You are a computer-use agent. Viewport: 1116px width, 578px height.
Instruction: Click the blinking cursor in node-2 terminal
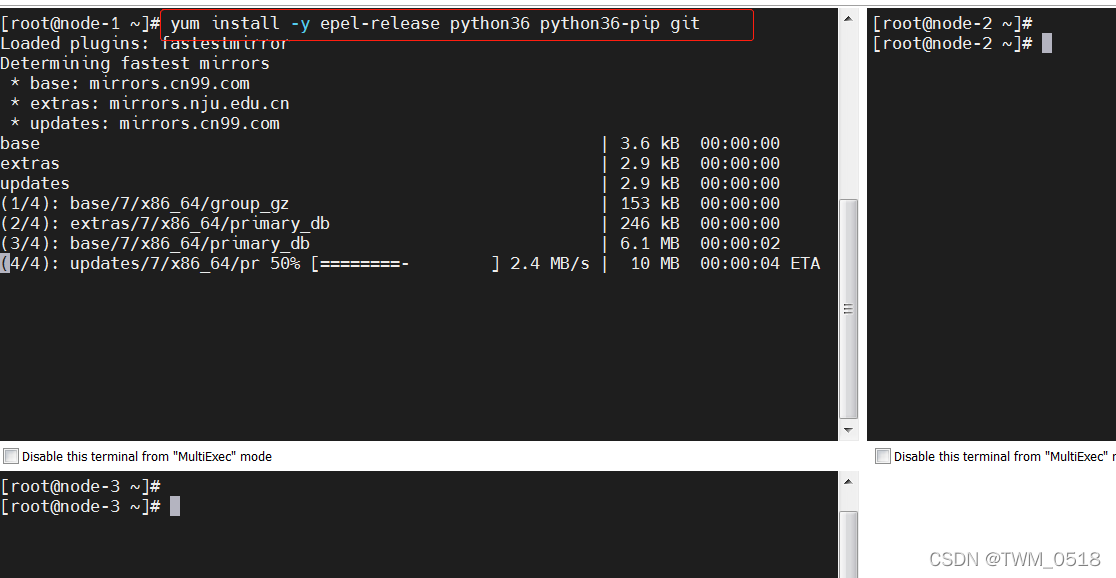1047,43
